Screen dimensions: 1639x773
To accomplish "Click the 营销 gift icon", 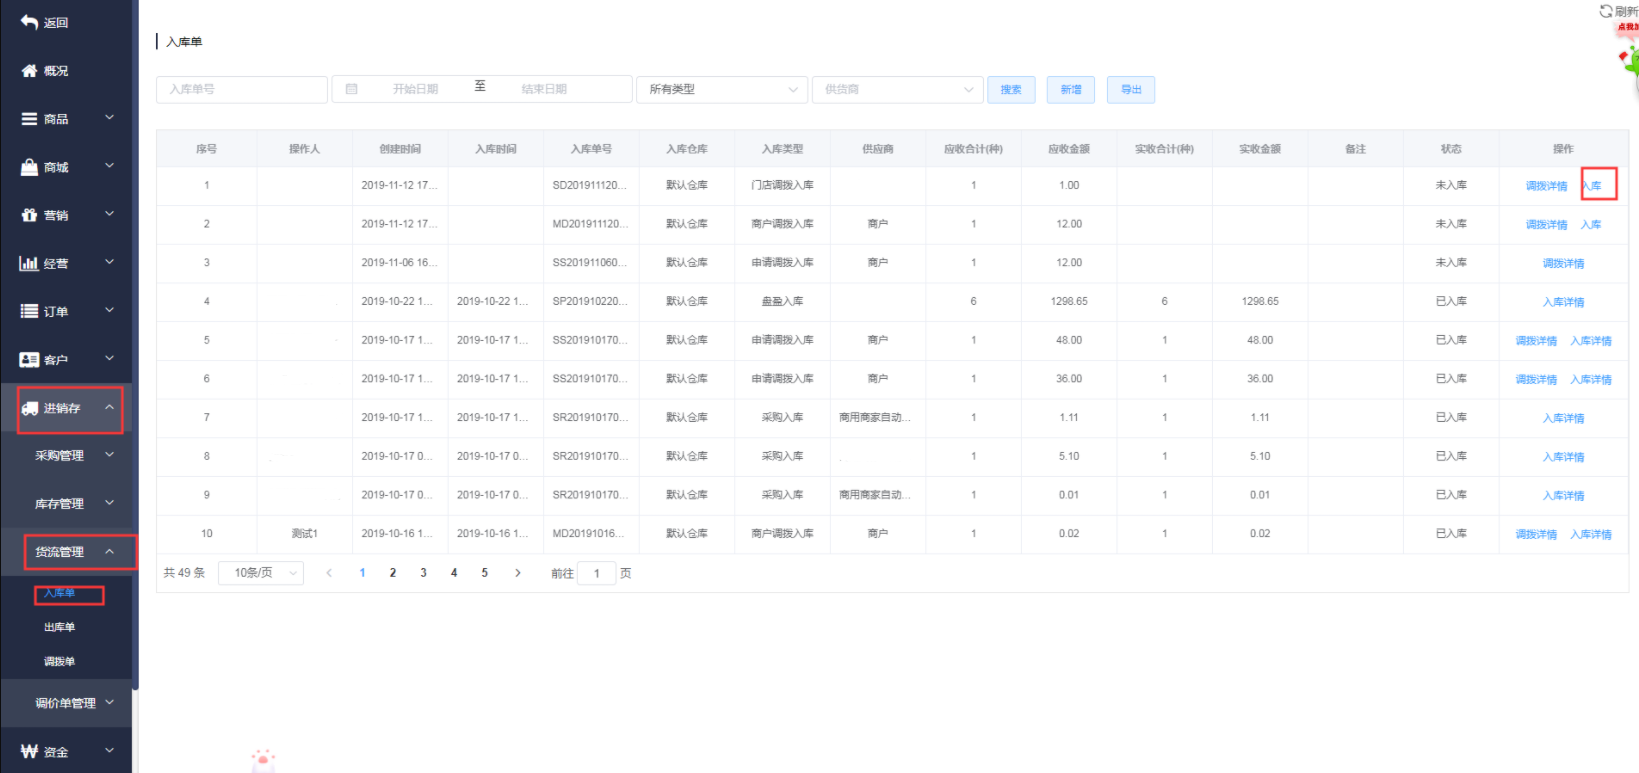I will [29, 215].
